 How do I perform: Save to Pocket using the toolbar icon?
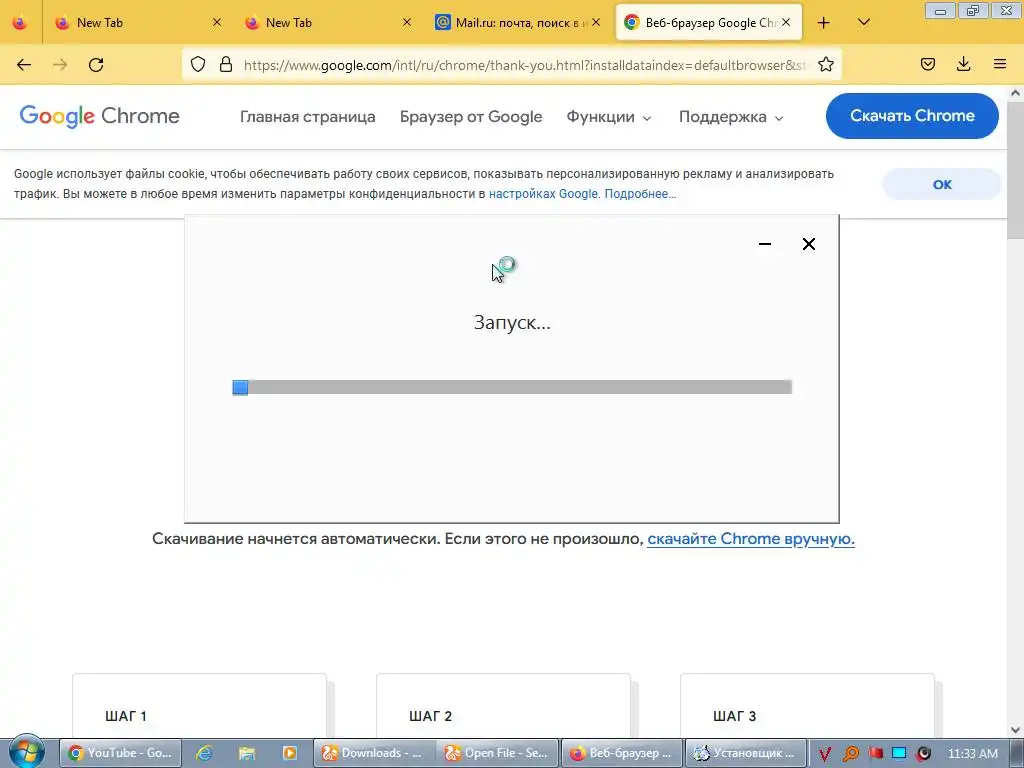point(927,64)
